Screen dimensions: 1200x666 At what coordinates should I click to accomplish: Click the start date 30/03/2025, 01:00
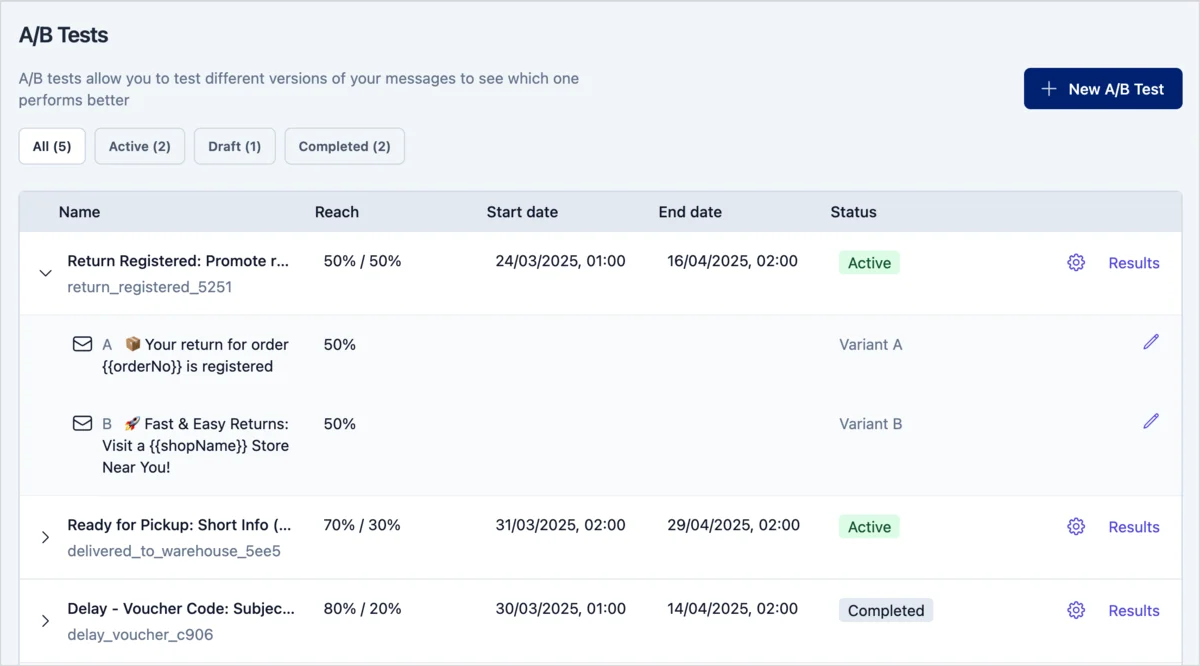(x=560, y=608)
